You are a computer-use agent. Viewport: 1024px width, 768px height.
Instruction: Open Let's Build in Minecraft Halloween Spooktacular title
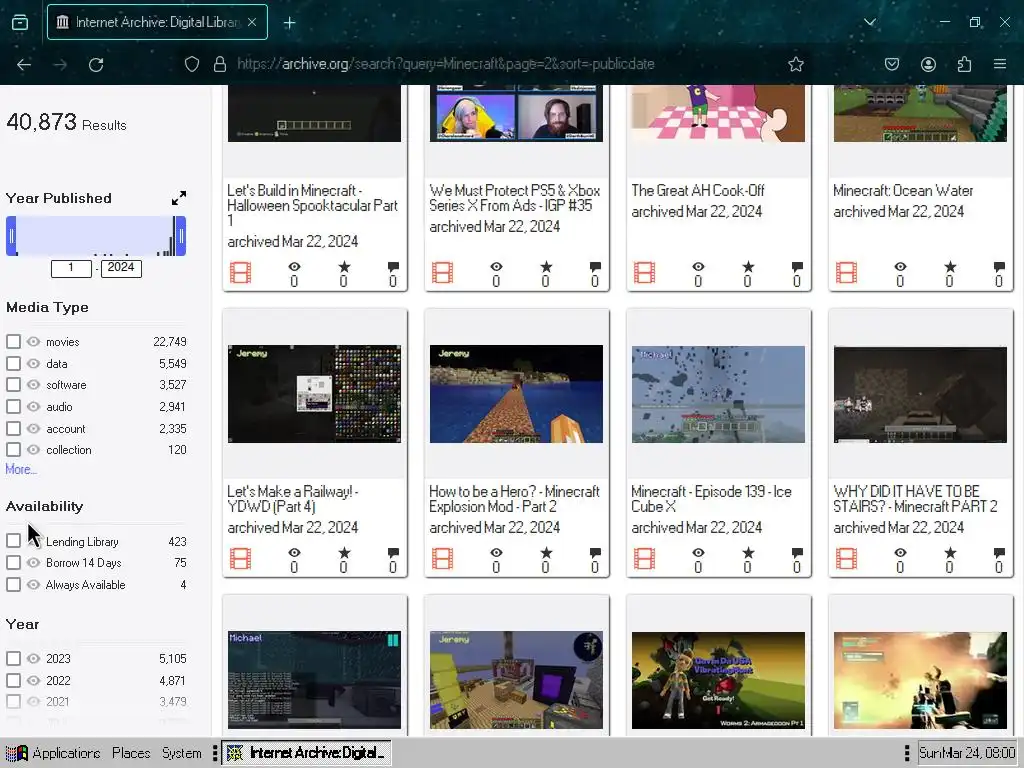click(312, 205)
